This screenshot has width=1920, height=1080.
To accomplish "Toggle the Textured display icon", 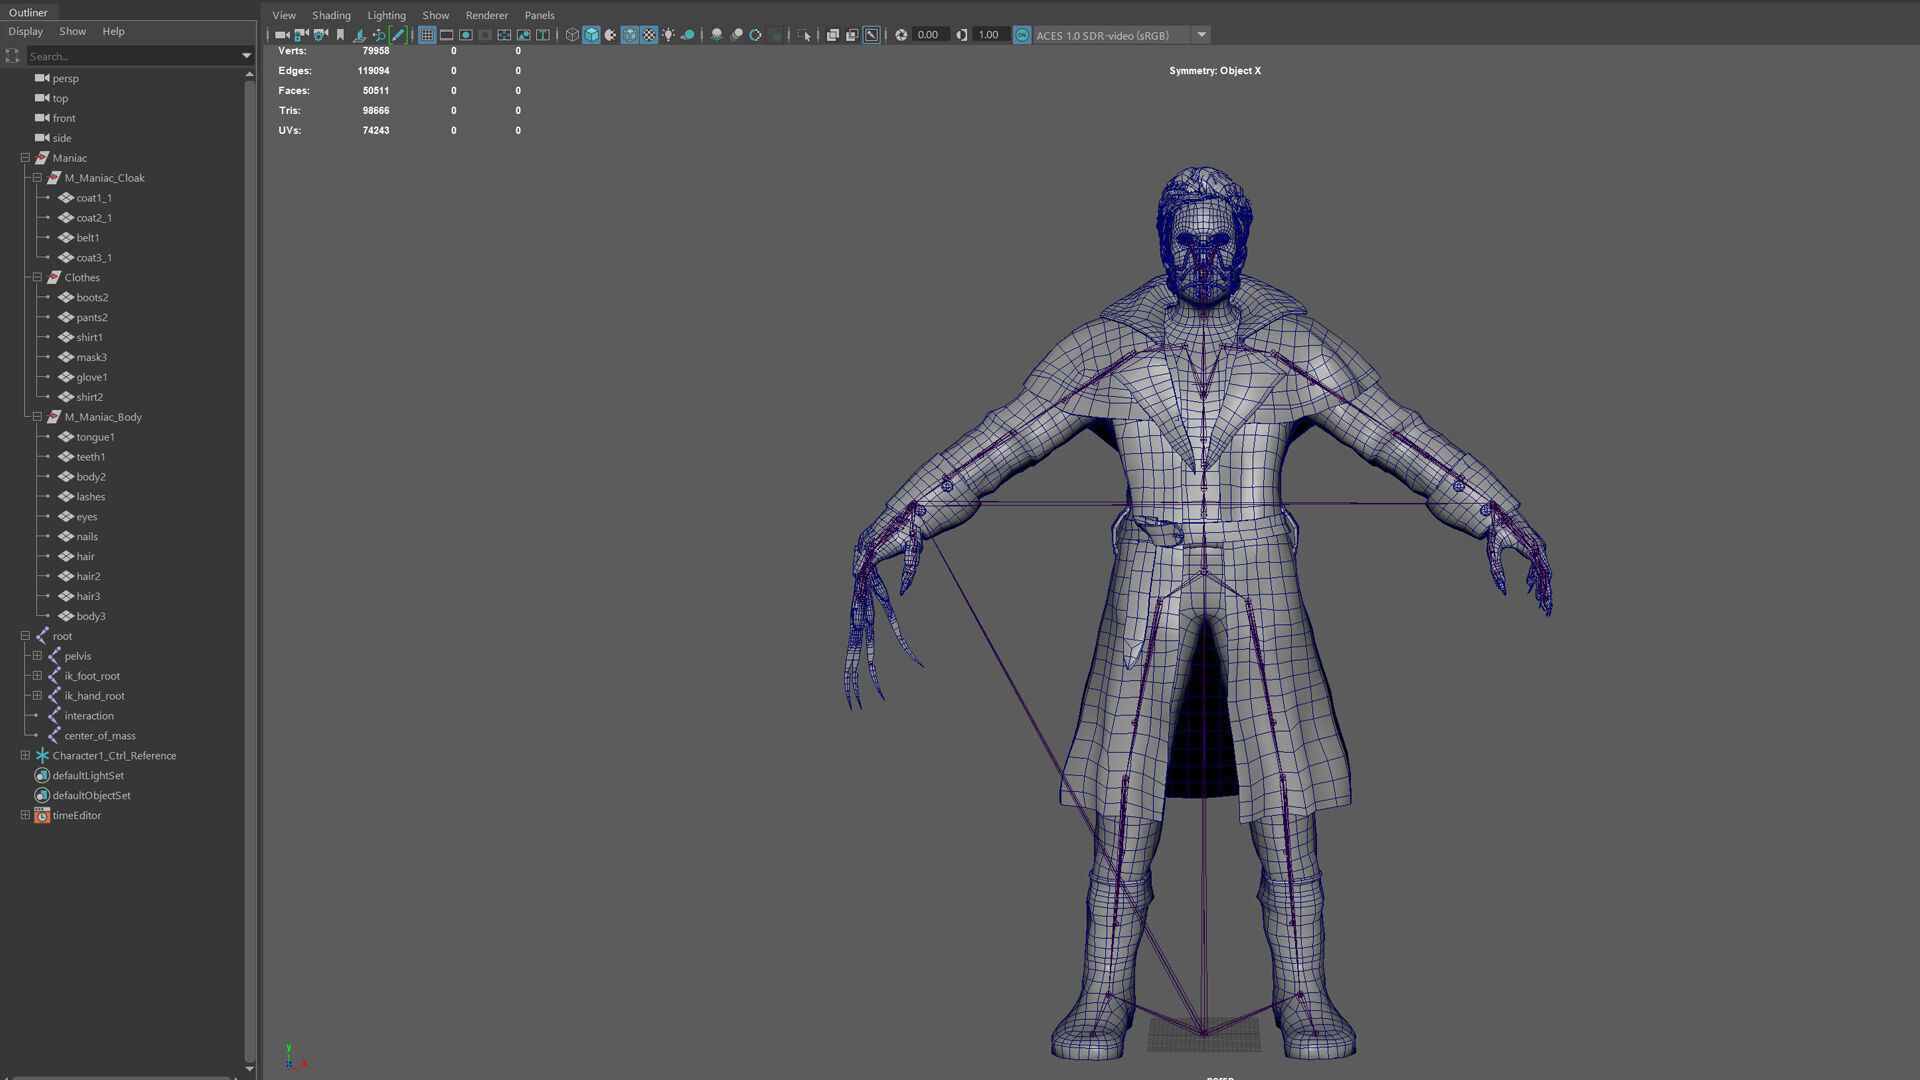I will pos(649,35).
